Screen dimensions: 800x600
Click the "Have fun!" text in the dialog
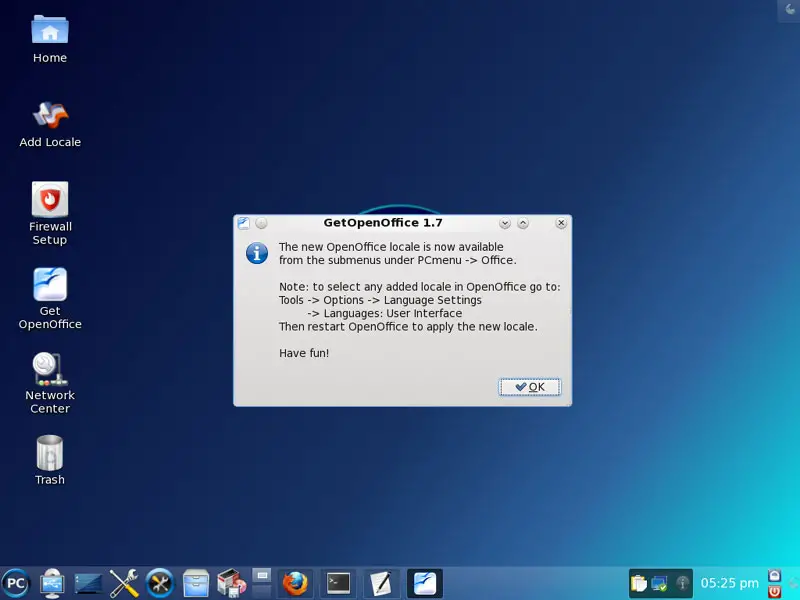pyautogui.click(x=304, y=353)
